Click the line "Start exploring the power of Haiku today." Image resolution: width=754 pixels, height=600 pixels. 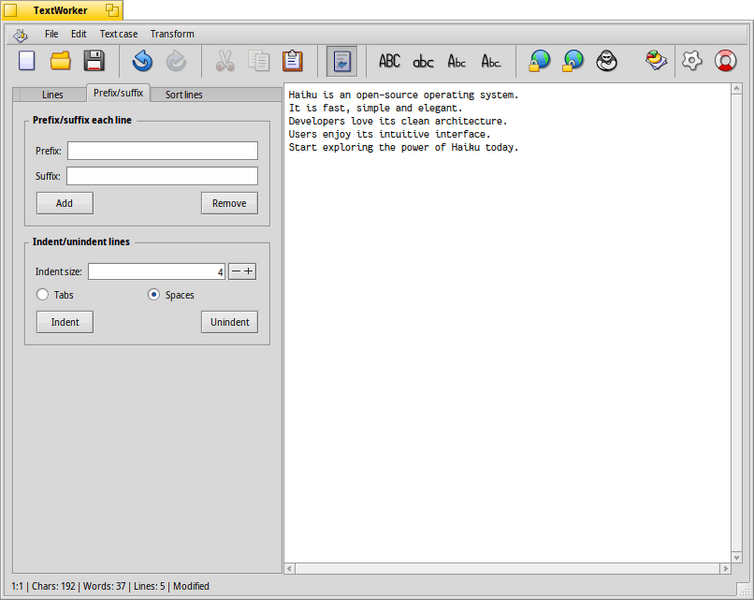[403, 147]
